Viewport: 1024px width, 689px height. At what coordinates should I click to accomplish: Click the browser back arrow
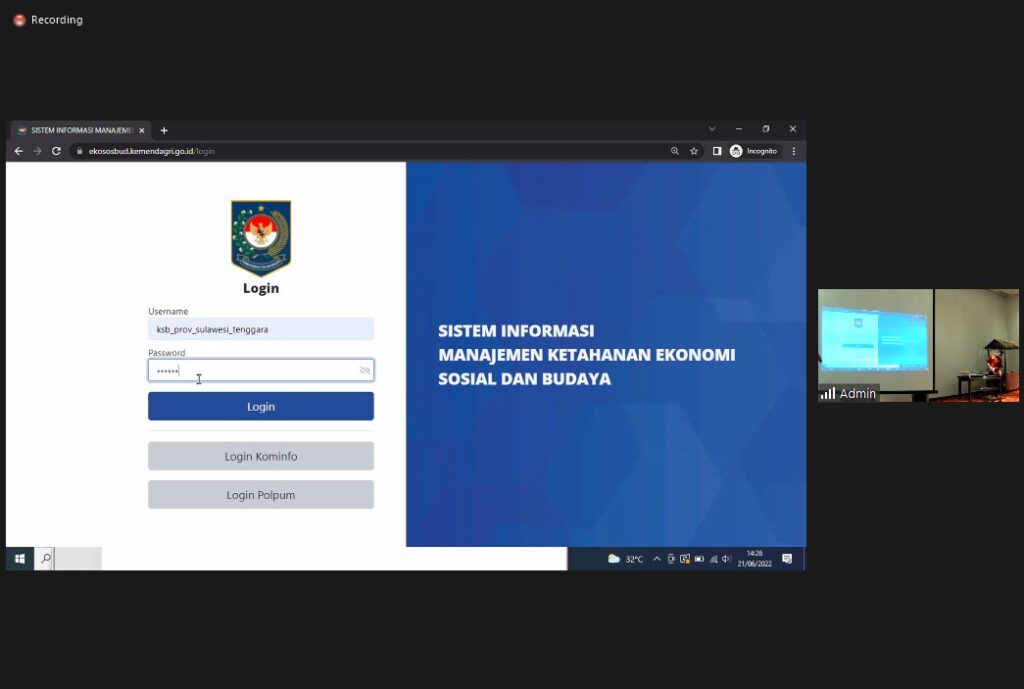coord(19,151)
